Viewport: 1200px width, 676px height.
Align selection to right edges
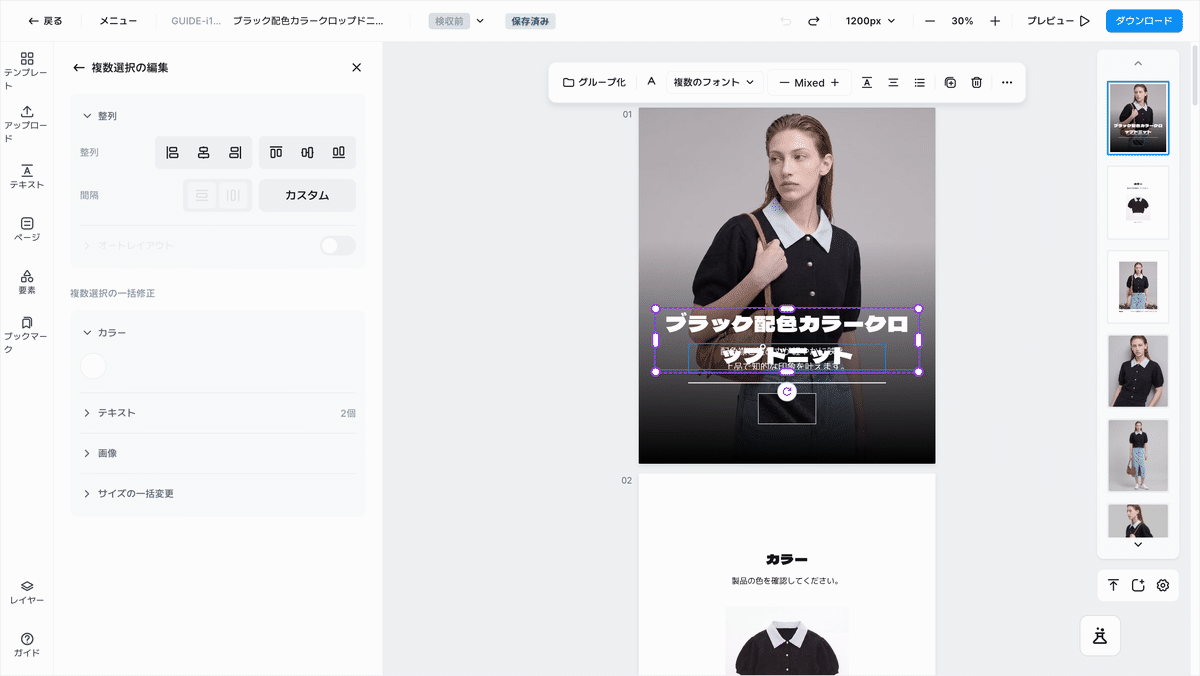[235, 152]
